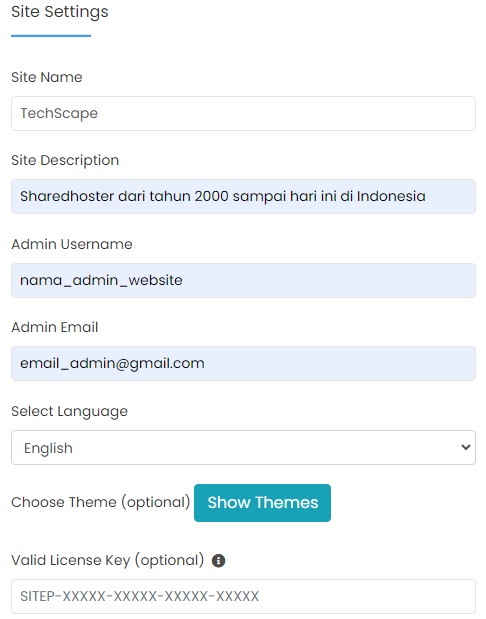Click the Show Themes button
This screenshot has height=619, width=486.
click(263, 503)
